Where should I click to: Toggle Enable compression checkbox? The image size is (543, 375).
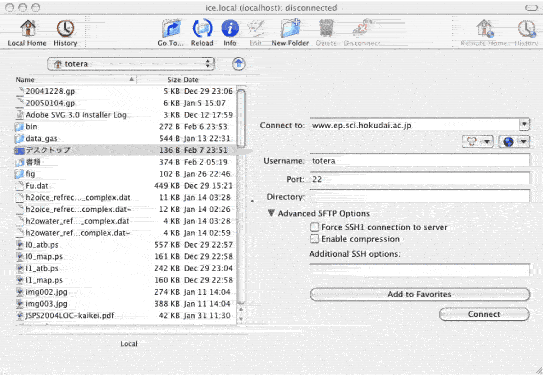pos(314,239)
